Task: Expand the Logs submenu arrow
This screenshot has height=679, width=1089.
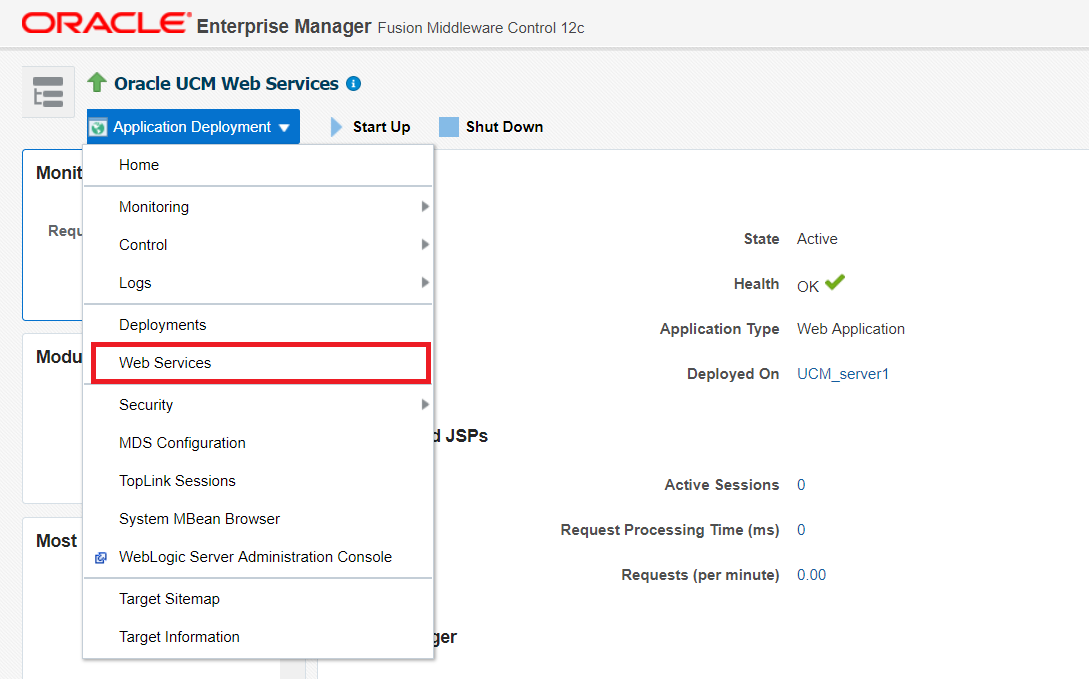Action: click(x=425, y=282)
